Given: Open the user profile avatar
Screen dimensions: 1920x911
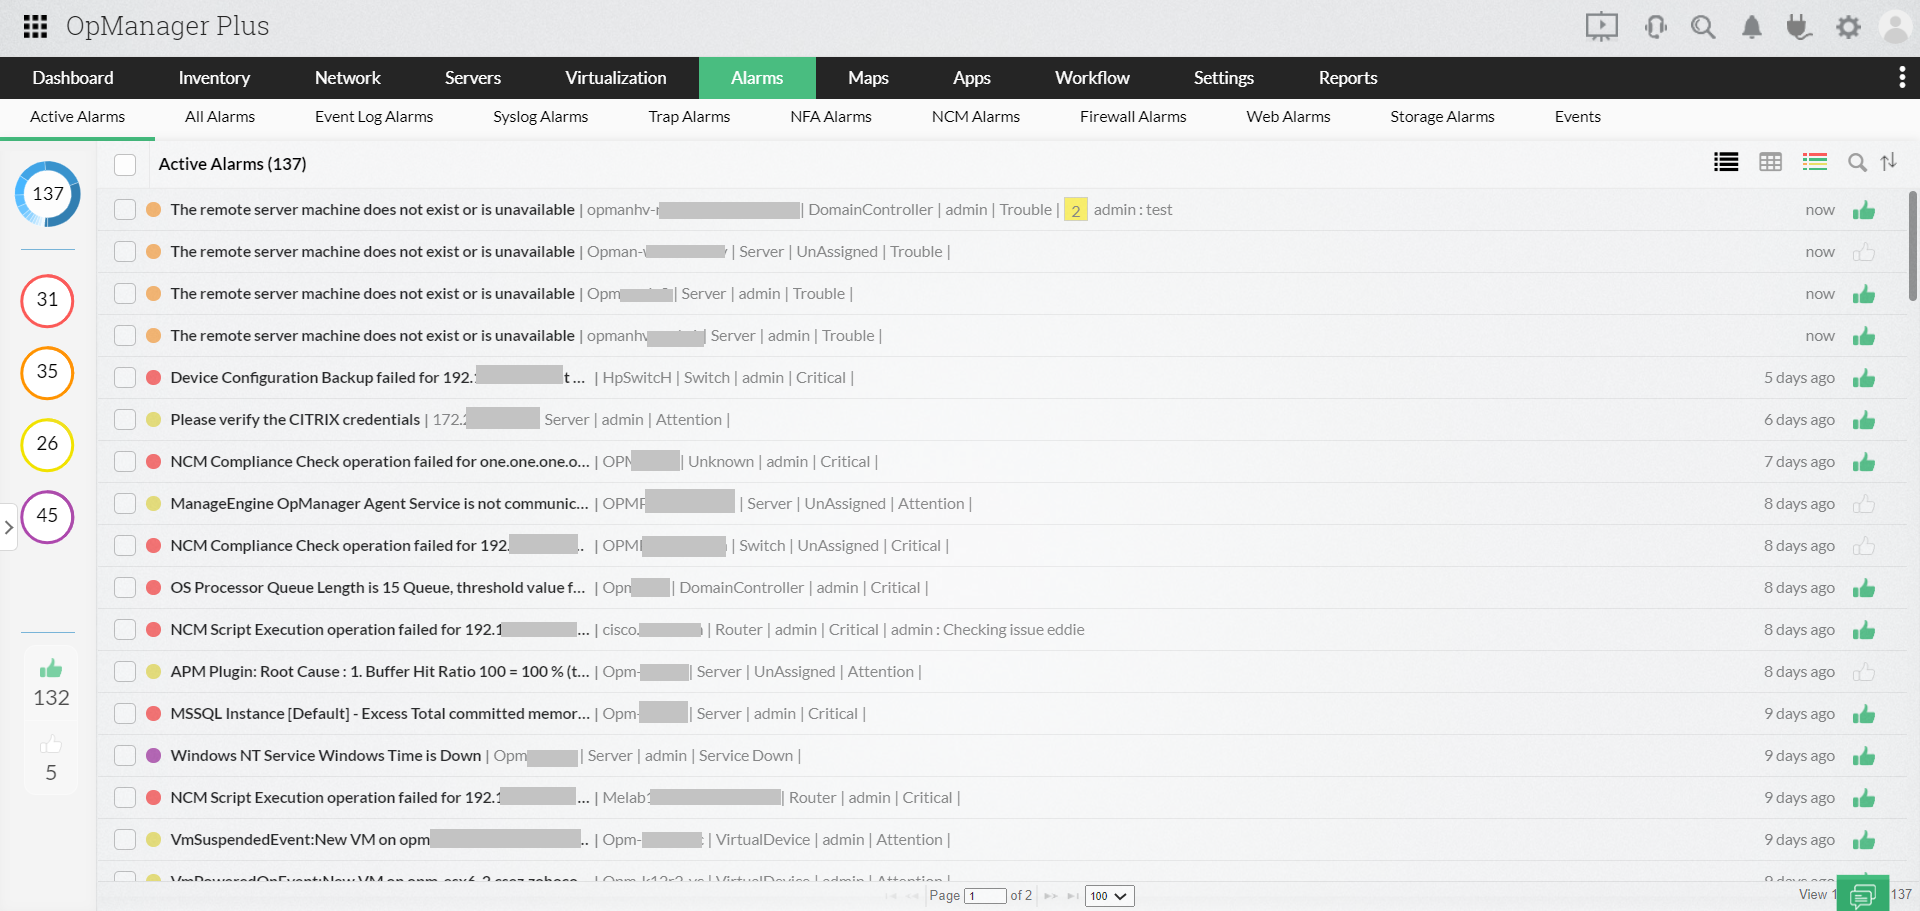Looking at the screenshot, I should tap(1895, 27).
